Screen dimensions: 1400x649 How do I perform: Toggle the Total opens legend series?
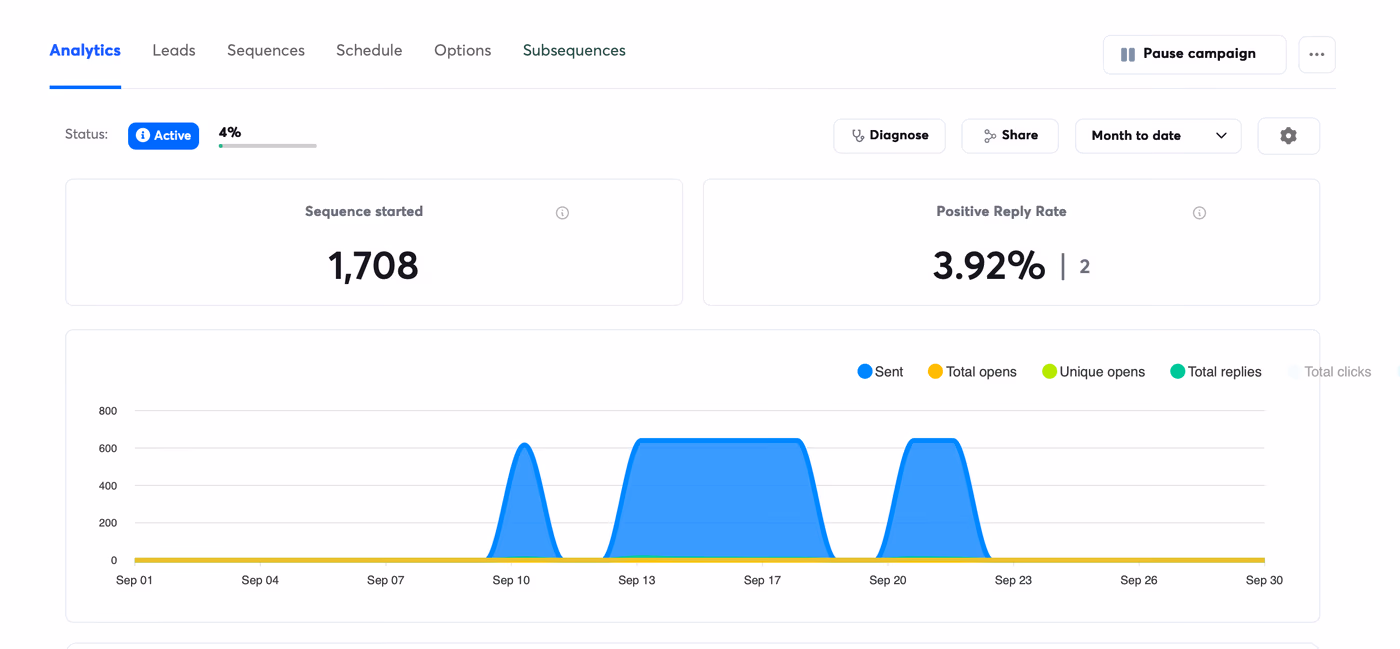972,372
